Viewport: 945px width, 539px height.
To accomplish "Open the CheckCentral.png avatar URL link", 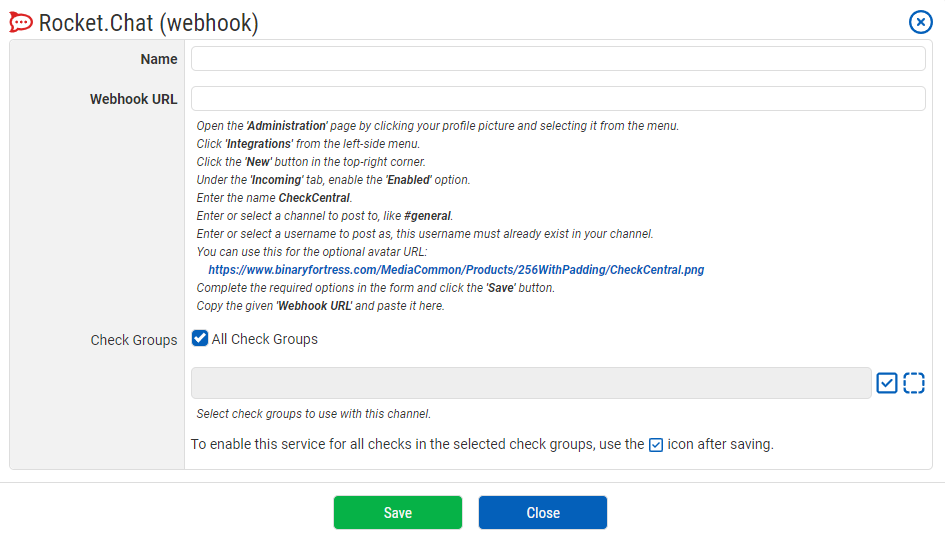I will tap(456, 270).
